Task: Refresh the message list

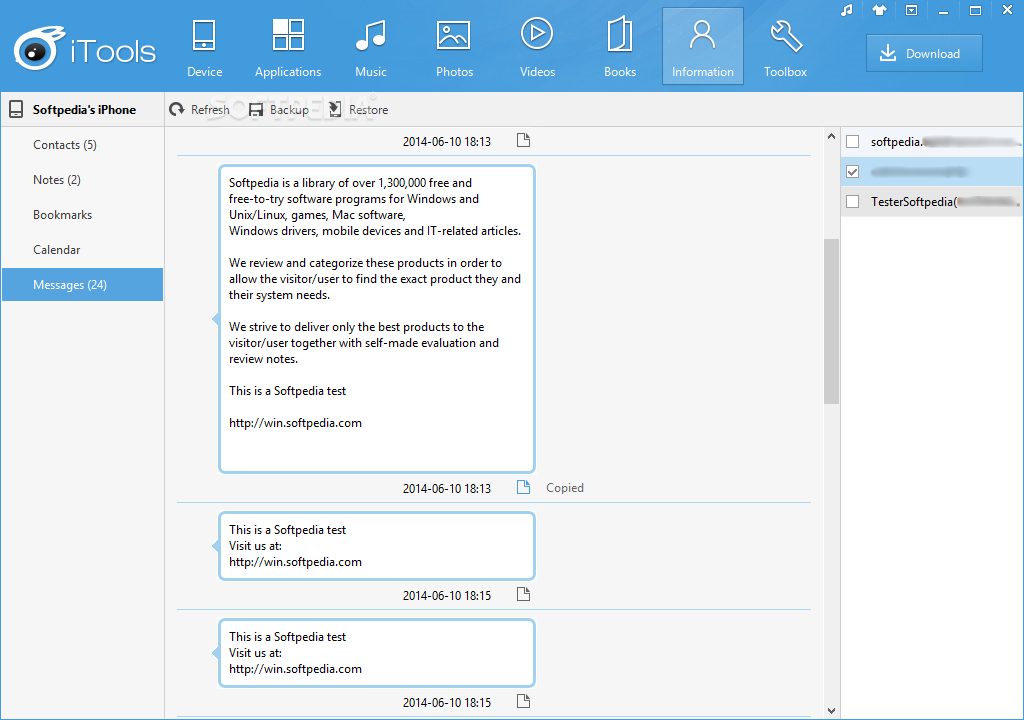Action: pyautogui.click(x=200, y=110)
